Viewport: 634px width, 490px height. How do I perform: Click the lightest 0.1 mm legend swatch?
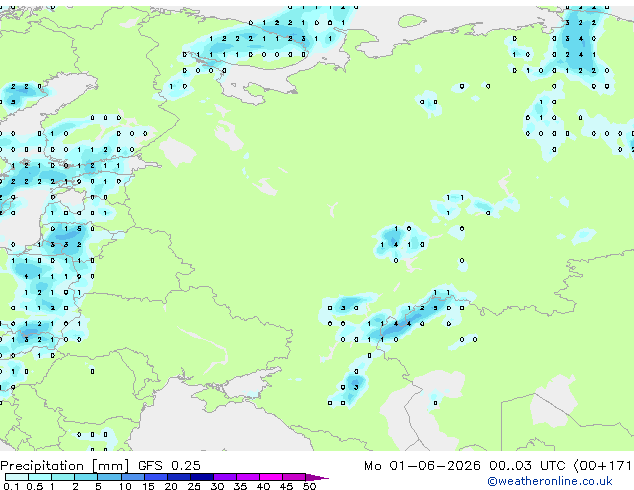pos(17,477)
